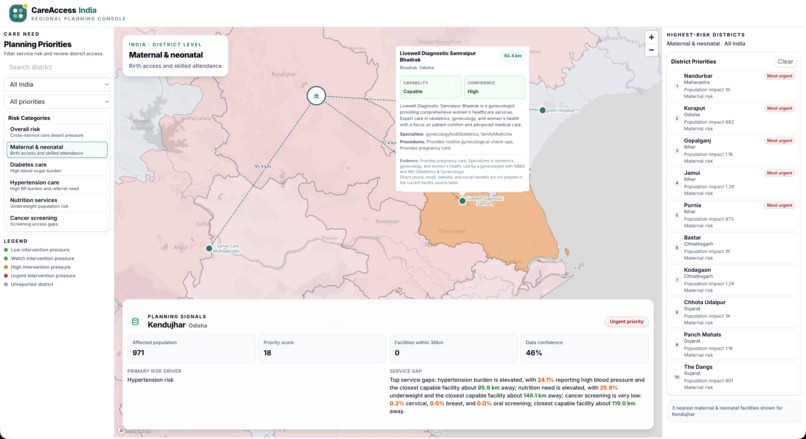
Task: Click the Most urgent badge on Koraput
Action: pos(779,108)
